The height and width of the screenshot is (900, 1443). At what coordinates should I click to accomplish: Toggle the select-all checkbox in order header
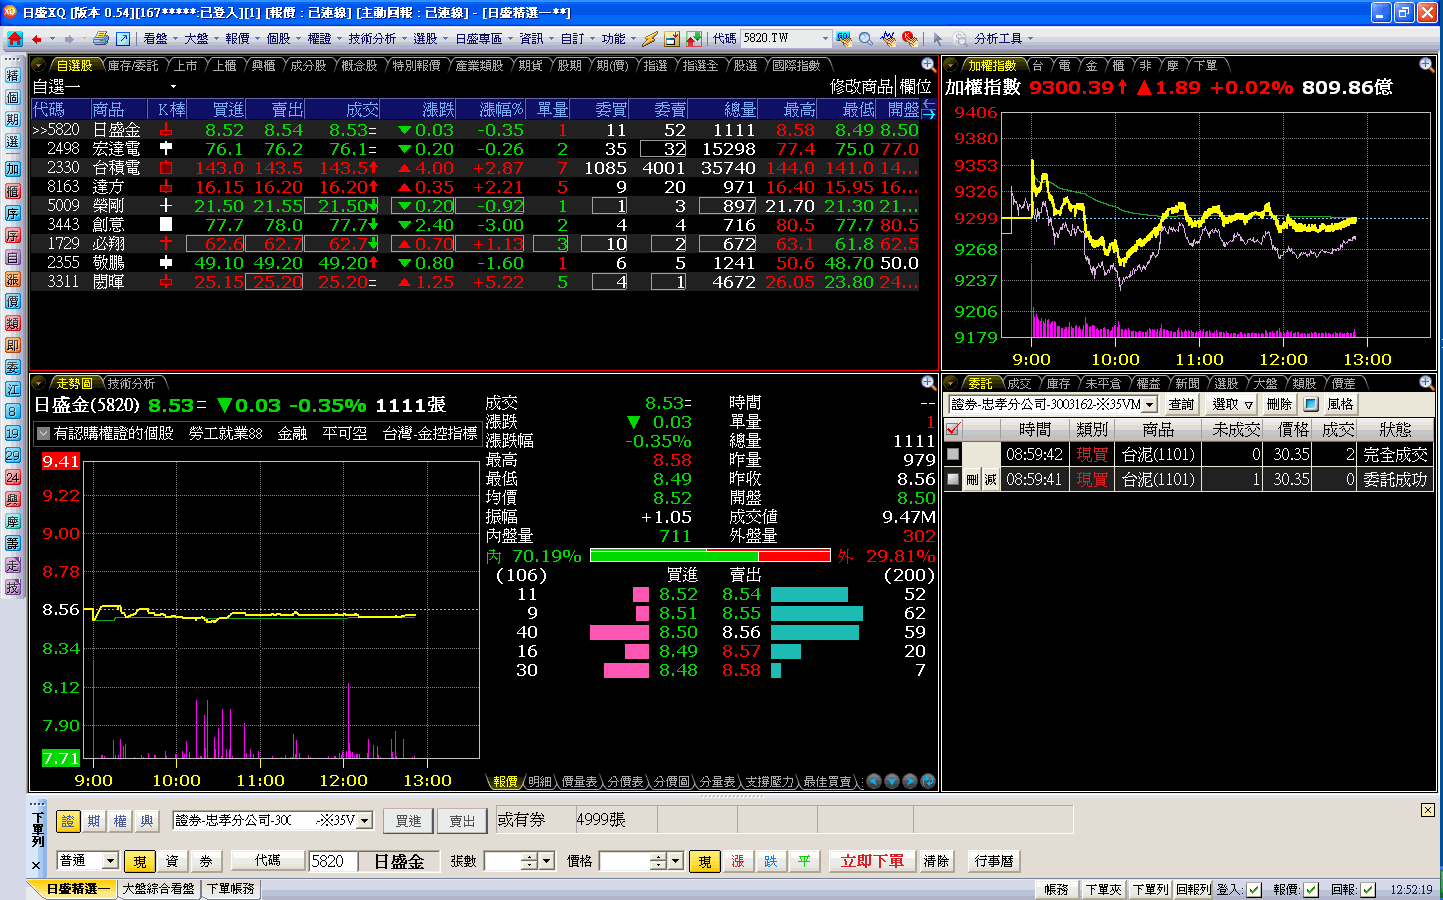(x=953, y=429)
